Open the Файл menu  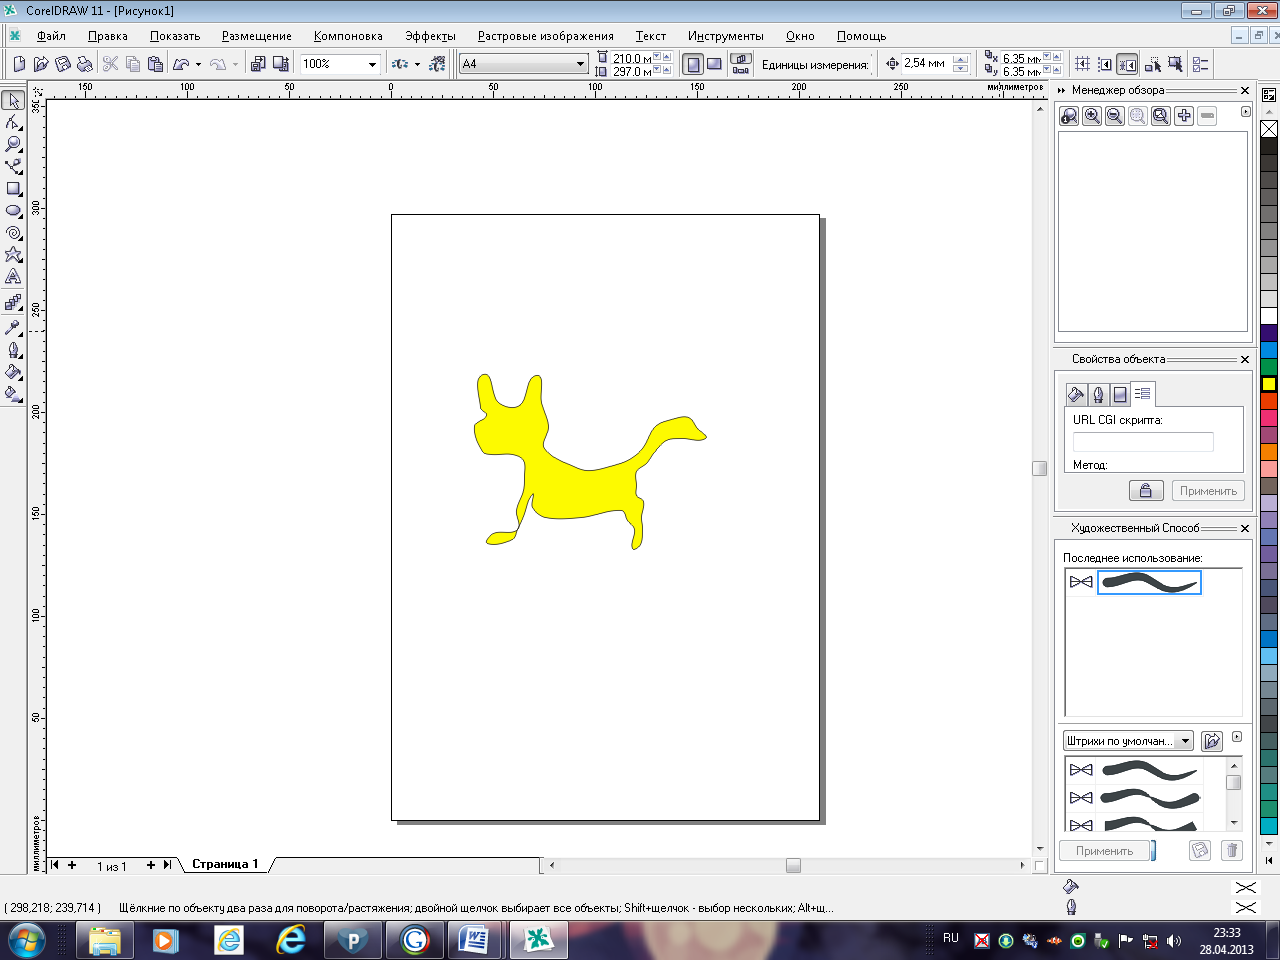[51, 36]
